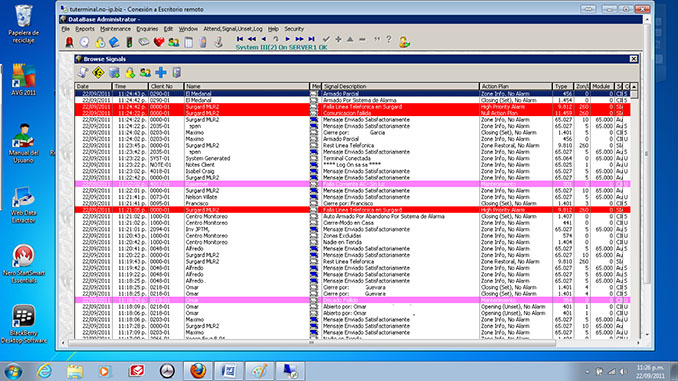Click the double-right fast forward navigation arrow
Screen dimensions: 678x381
[299, 39]
